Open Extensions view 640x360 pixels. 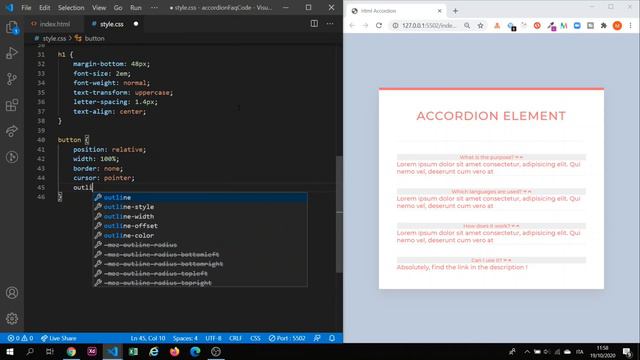tap(12, 105)
